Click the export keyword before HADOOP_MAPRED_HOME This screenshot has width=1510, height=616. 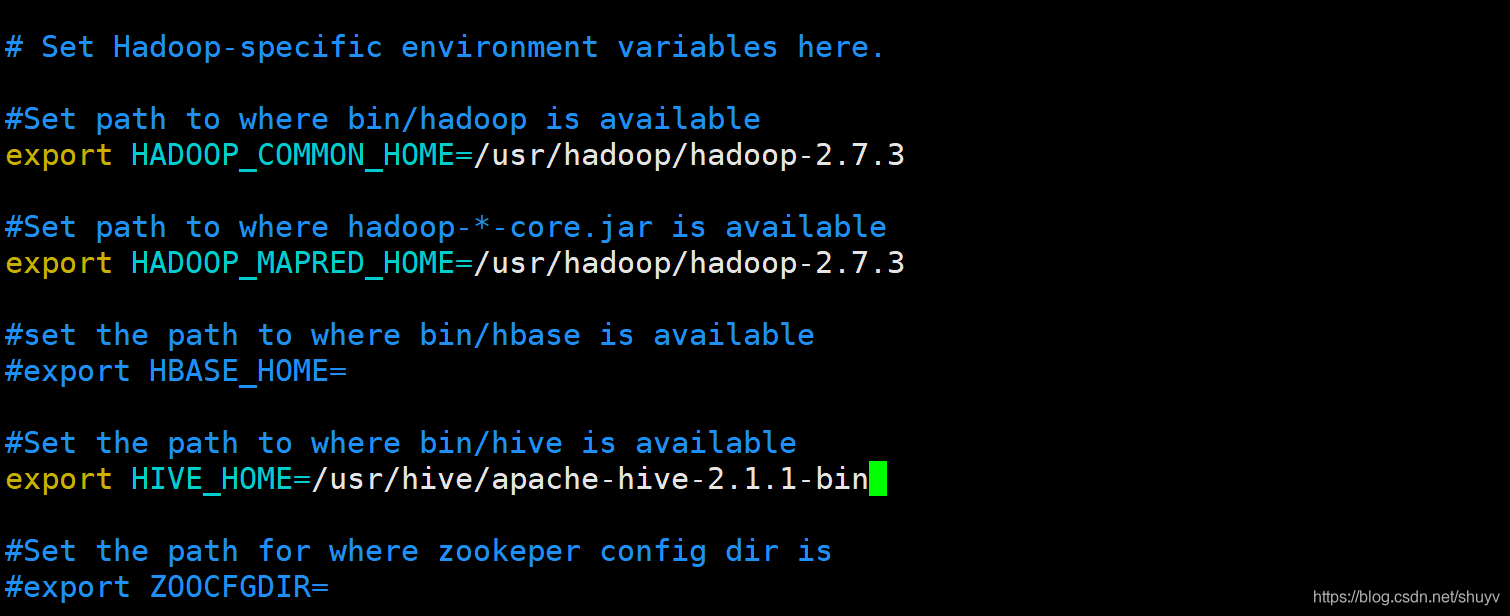(59, 263)
